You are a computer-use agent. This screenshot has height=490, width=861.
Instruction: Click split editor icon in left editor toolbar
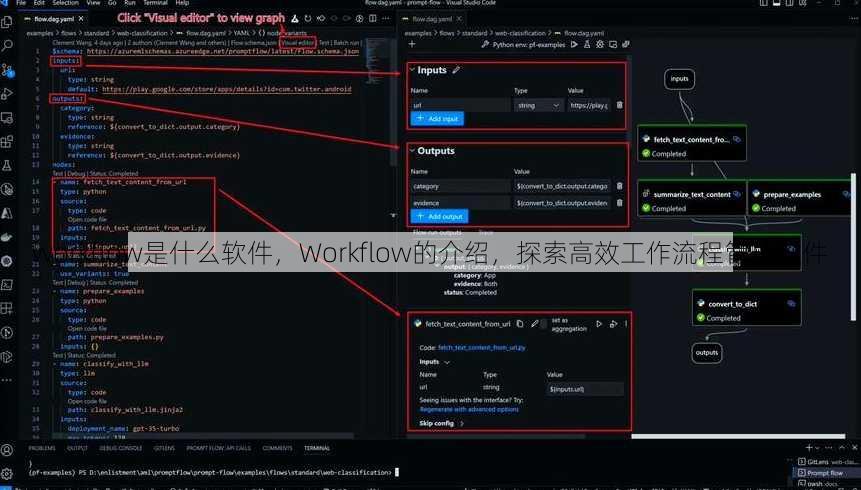click(x=373, y=19)
